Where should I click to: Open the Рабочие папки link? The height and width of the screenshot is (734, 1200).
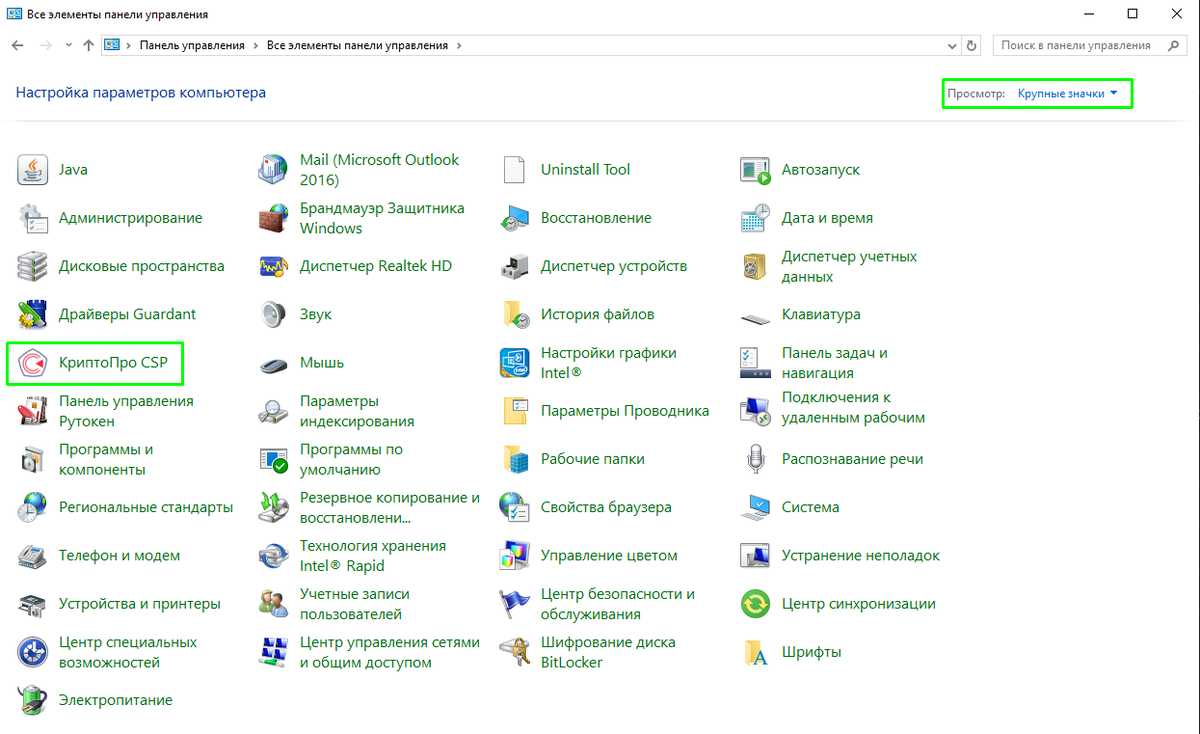coord(593,459)
